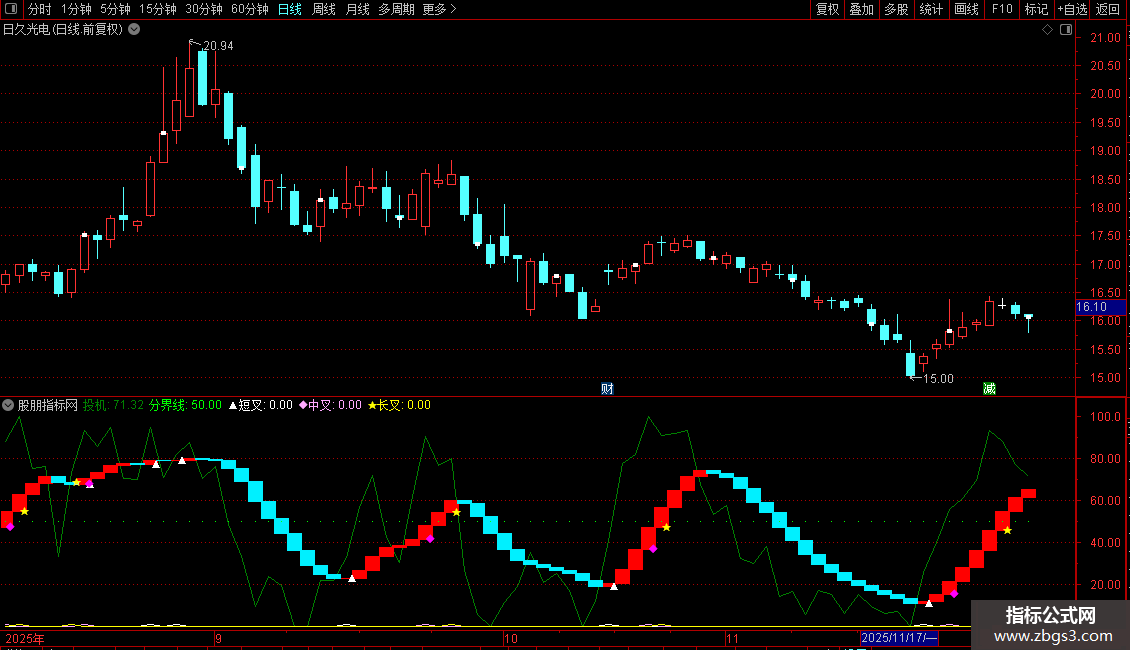Expand the indicator pane chevron menu
Viewport: 1130px width, 650px height.
(8, 405)
